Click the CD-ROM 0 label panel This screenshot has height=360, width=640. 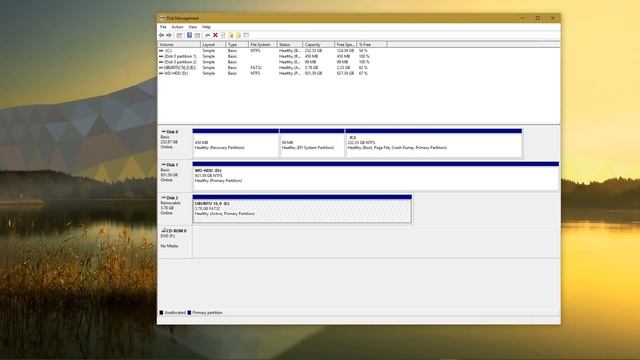click(x=175, y=242)
